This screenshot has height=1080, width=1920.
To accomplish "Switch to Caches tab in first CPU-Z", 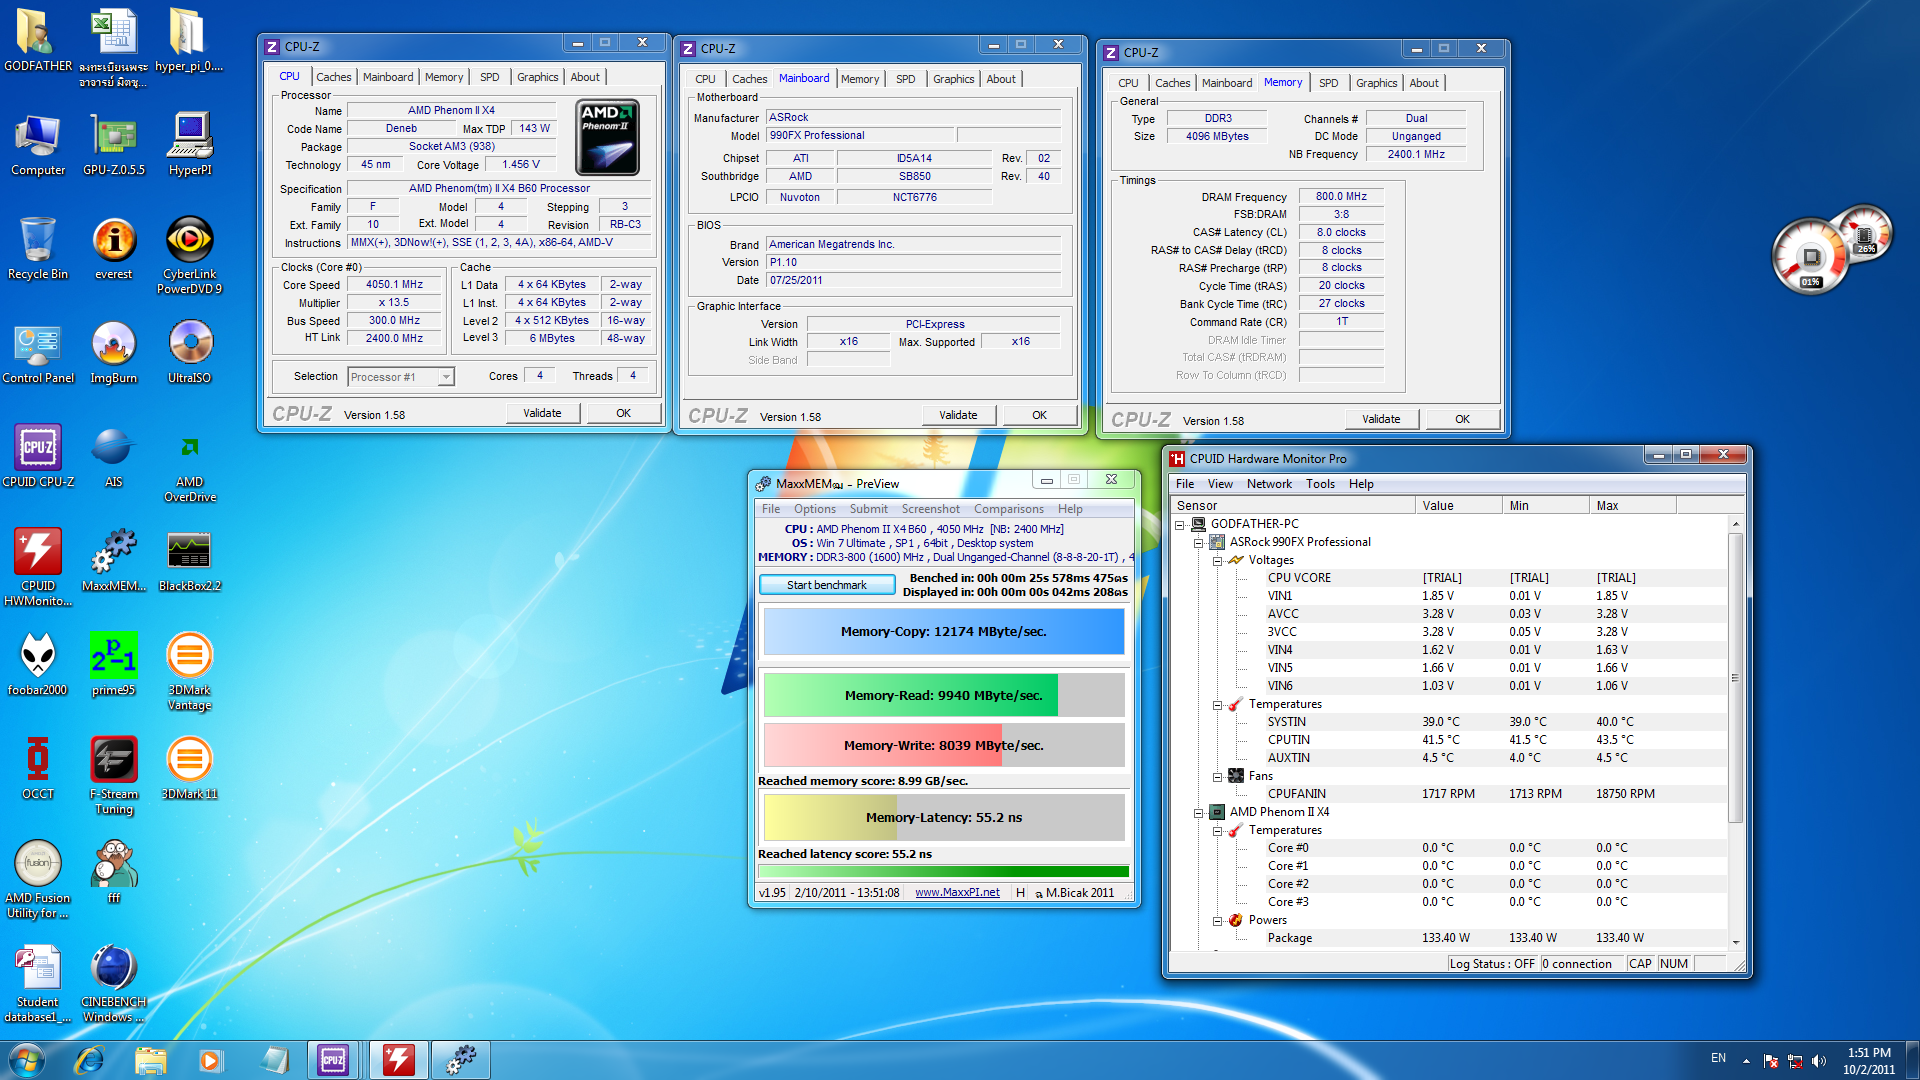I will pos(333,77).
